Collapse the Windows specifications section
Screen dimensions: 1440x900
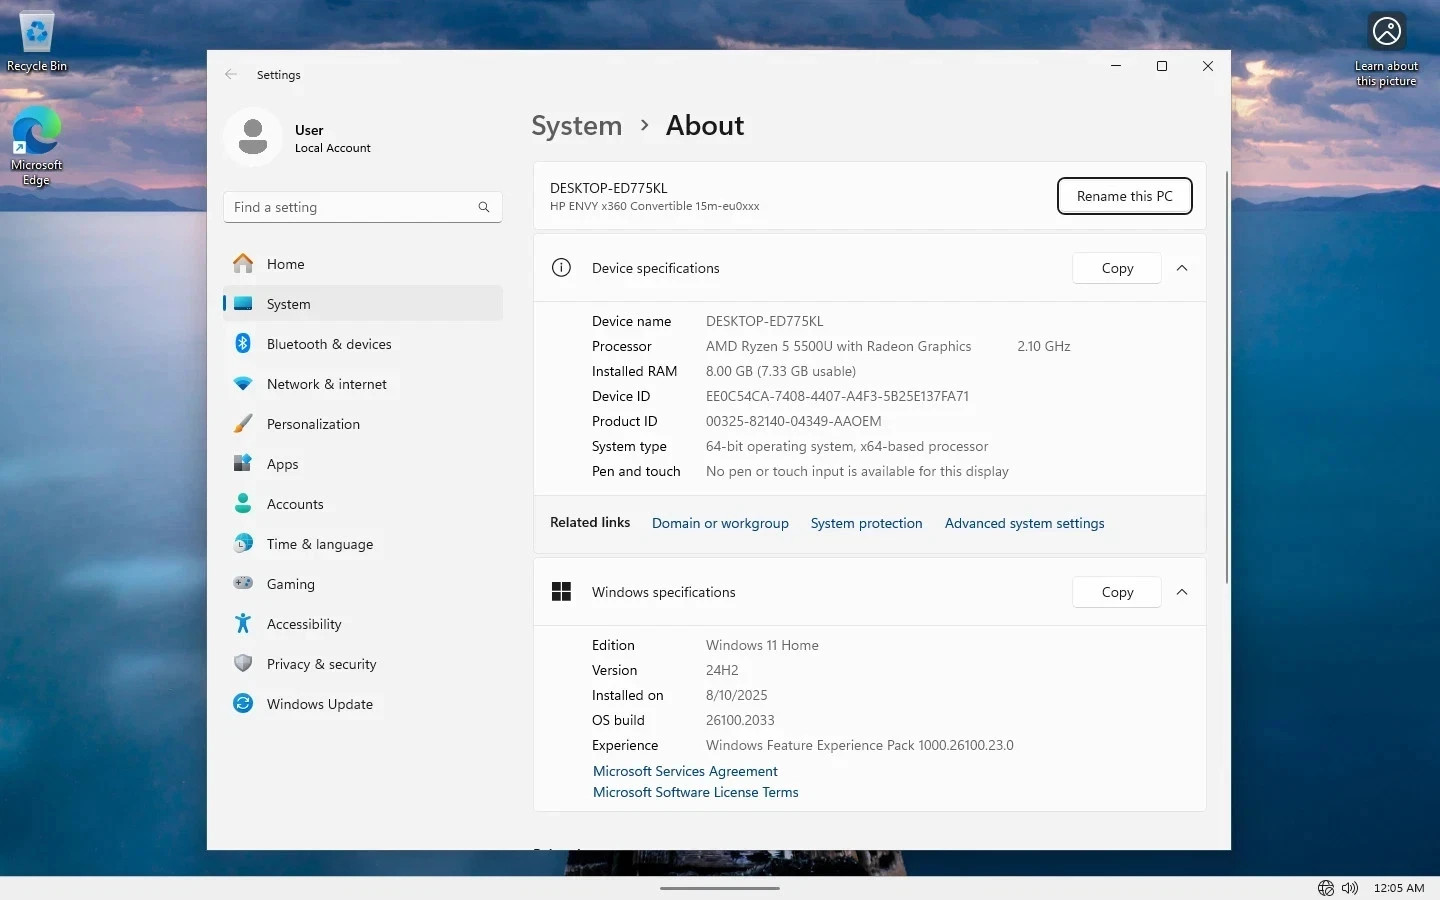click(1182, 592)
